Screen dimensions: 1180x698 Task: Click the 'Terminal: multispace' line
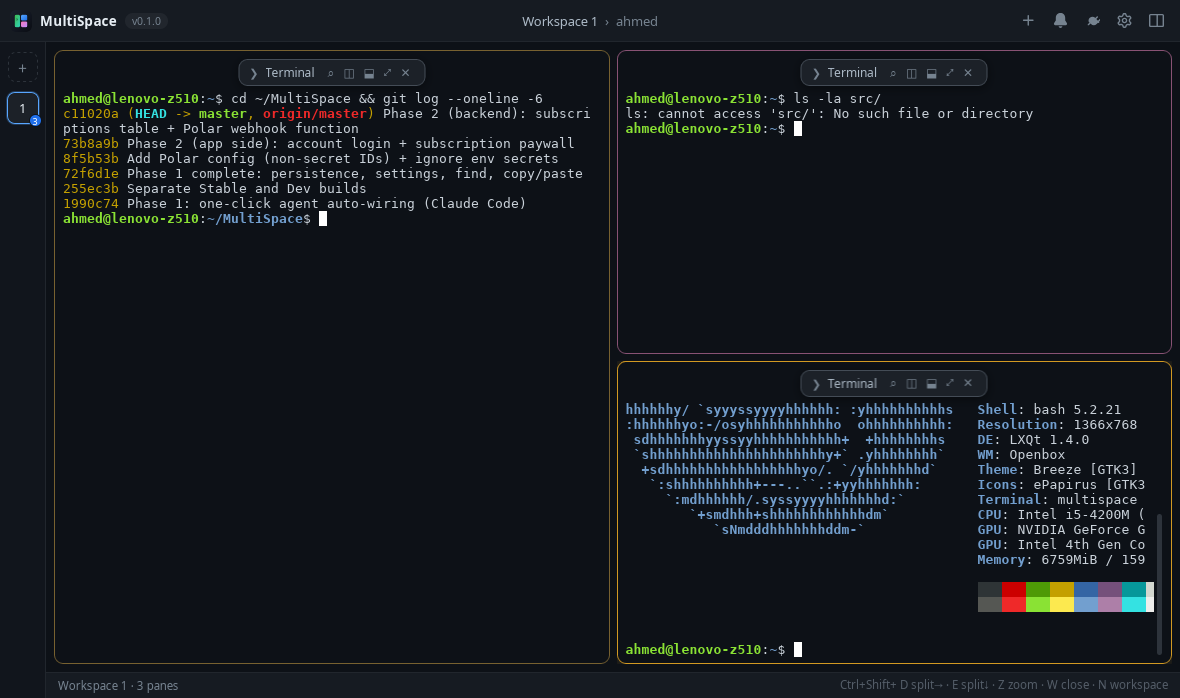tap(1057, 500)
